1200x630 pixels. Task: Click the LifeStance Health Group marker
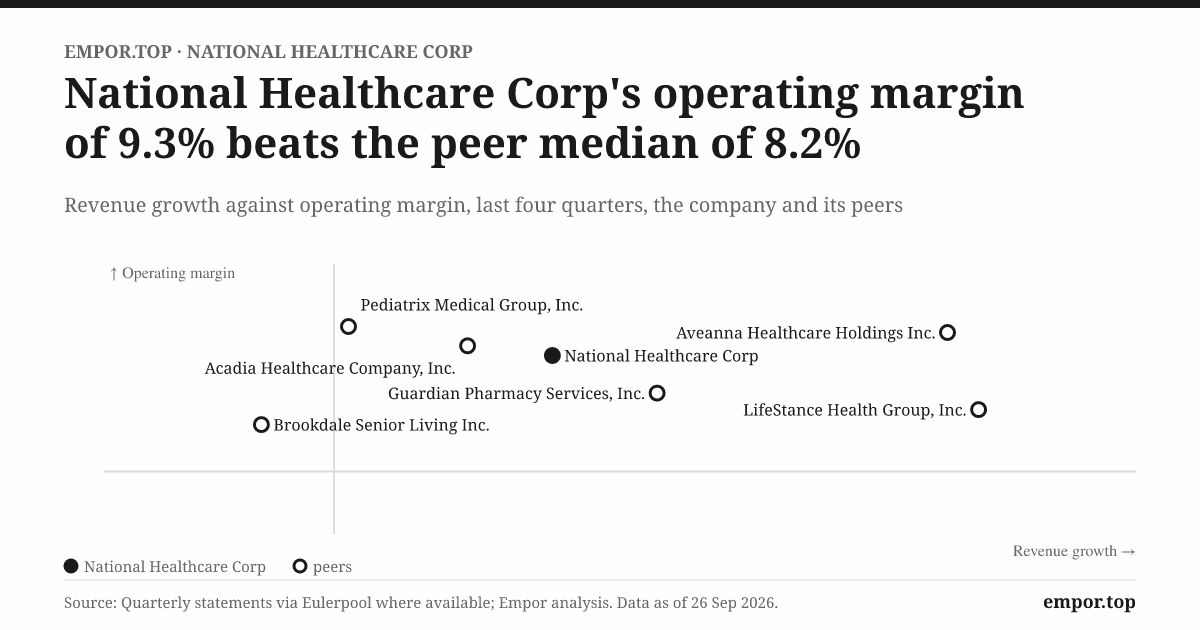(x=979, y=410)
